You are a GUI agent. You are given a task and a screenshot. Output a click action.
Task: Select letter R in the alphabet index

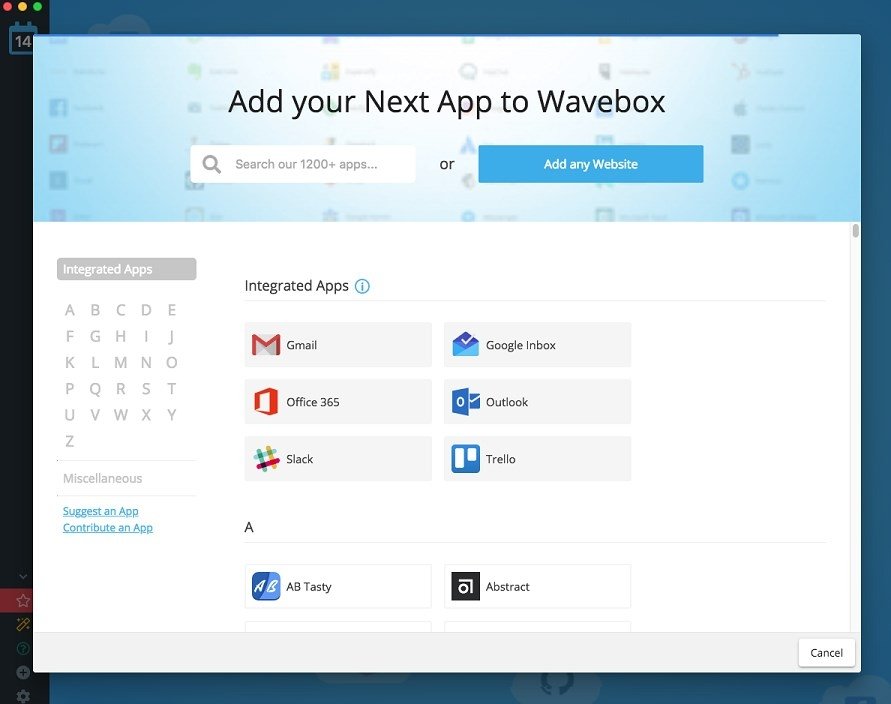121,389
